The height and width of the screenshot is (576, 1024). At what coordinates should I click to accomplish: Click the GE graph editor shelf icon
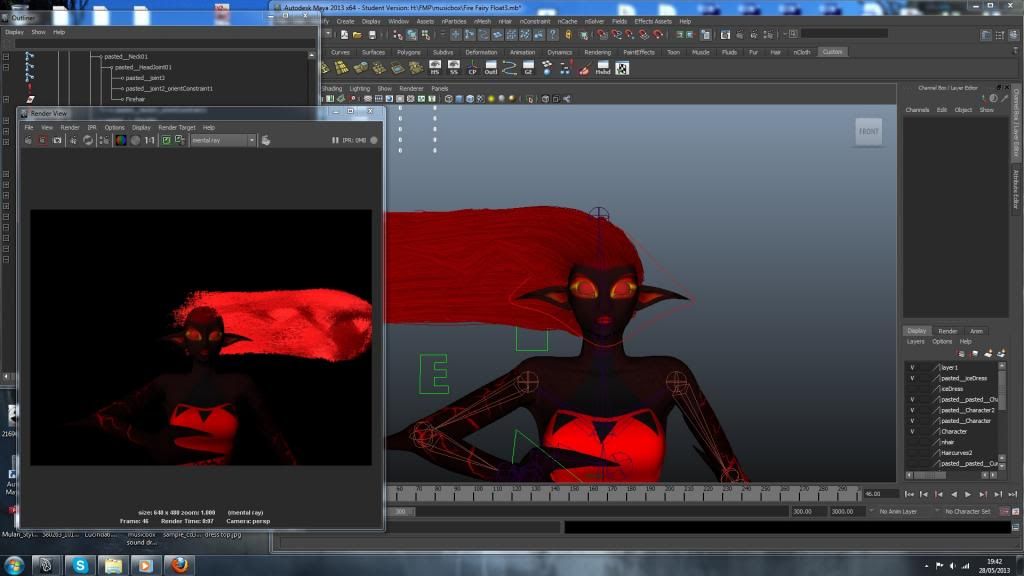pyautogui.click(x=529, y=68)
